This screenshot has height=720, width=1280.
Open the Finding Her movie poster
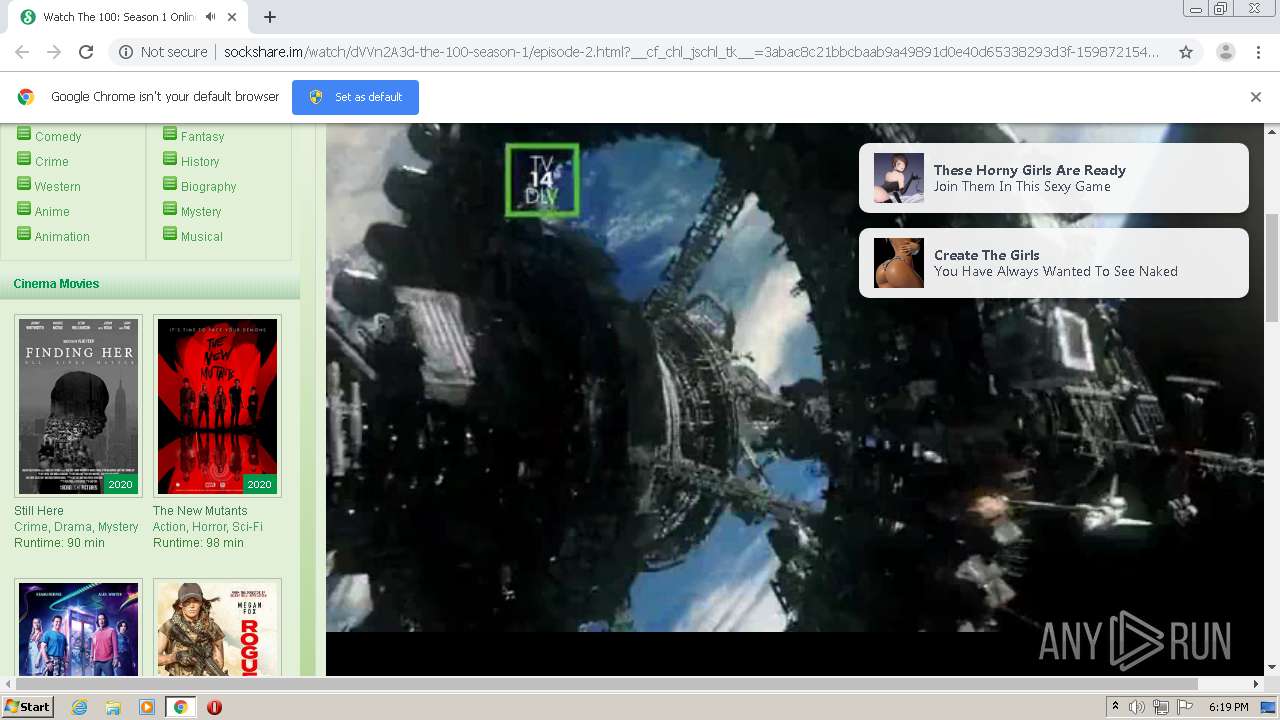click(x=78, y=406)
